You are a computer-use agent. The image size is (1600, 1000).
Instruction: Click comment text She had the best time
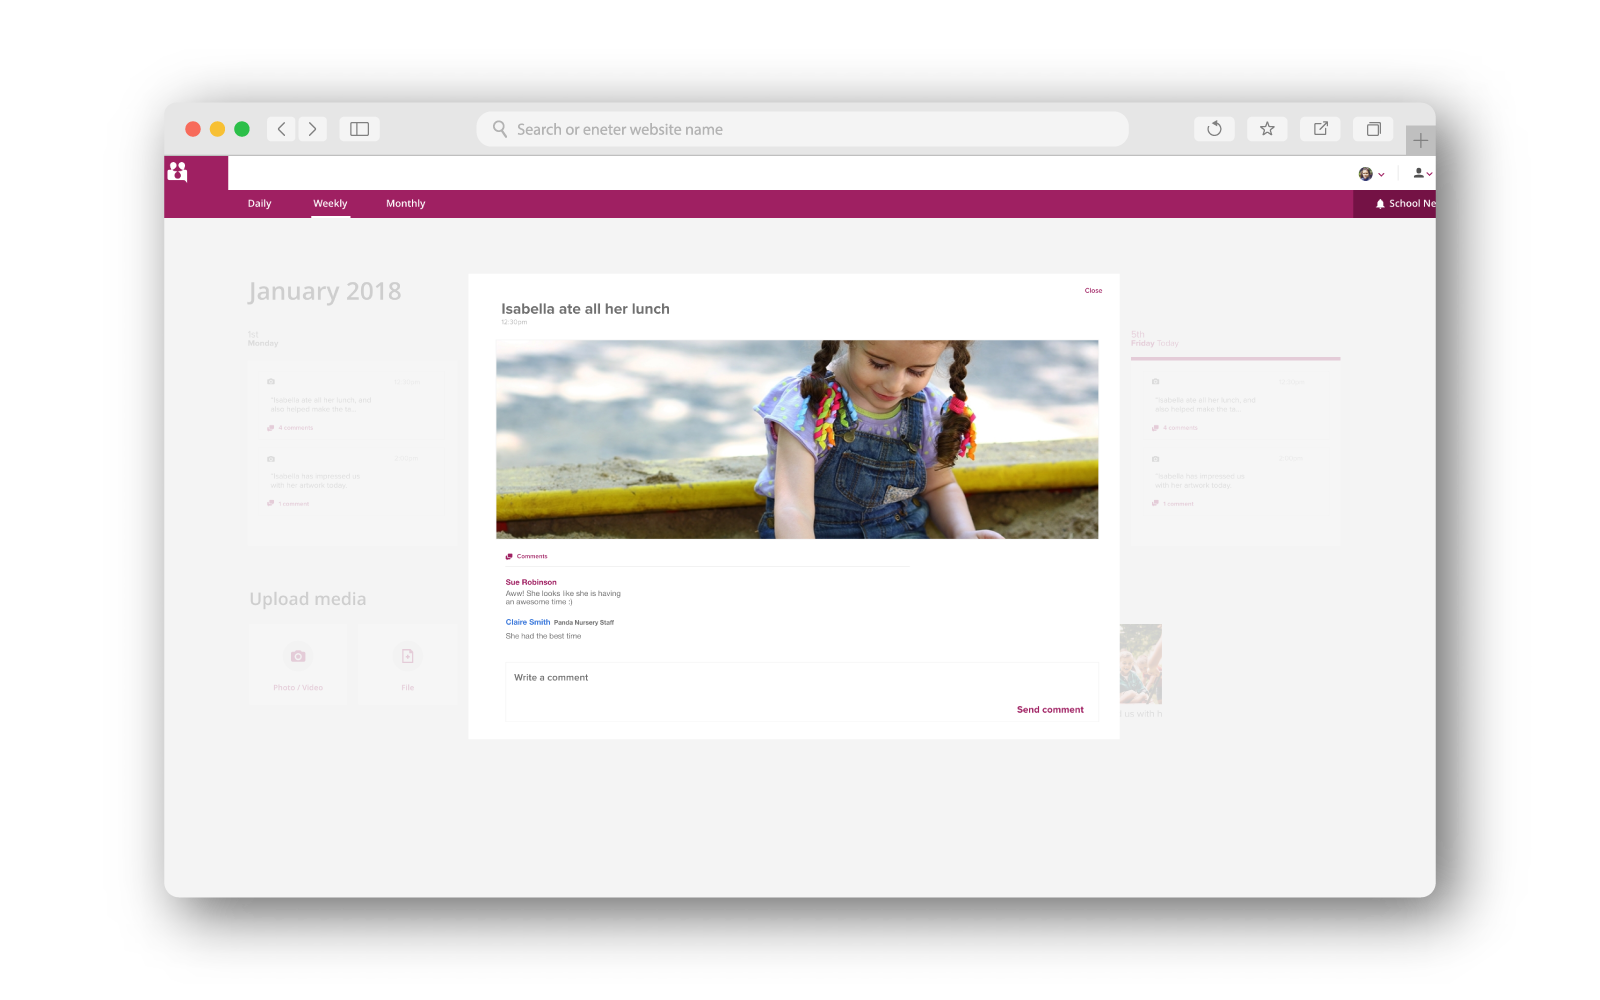point(543,636)
